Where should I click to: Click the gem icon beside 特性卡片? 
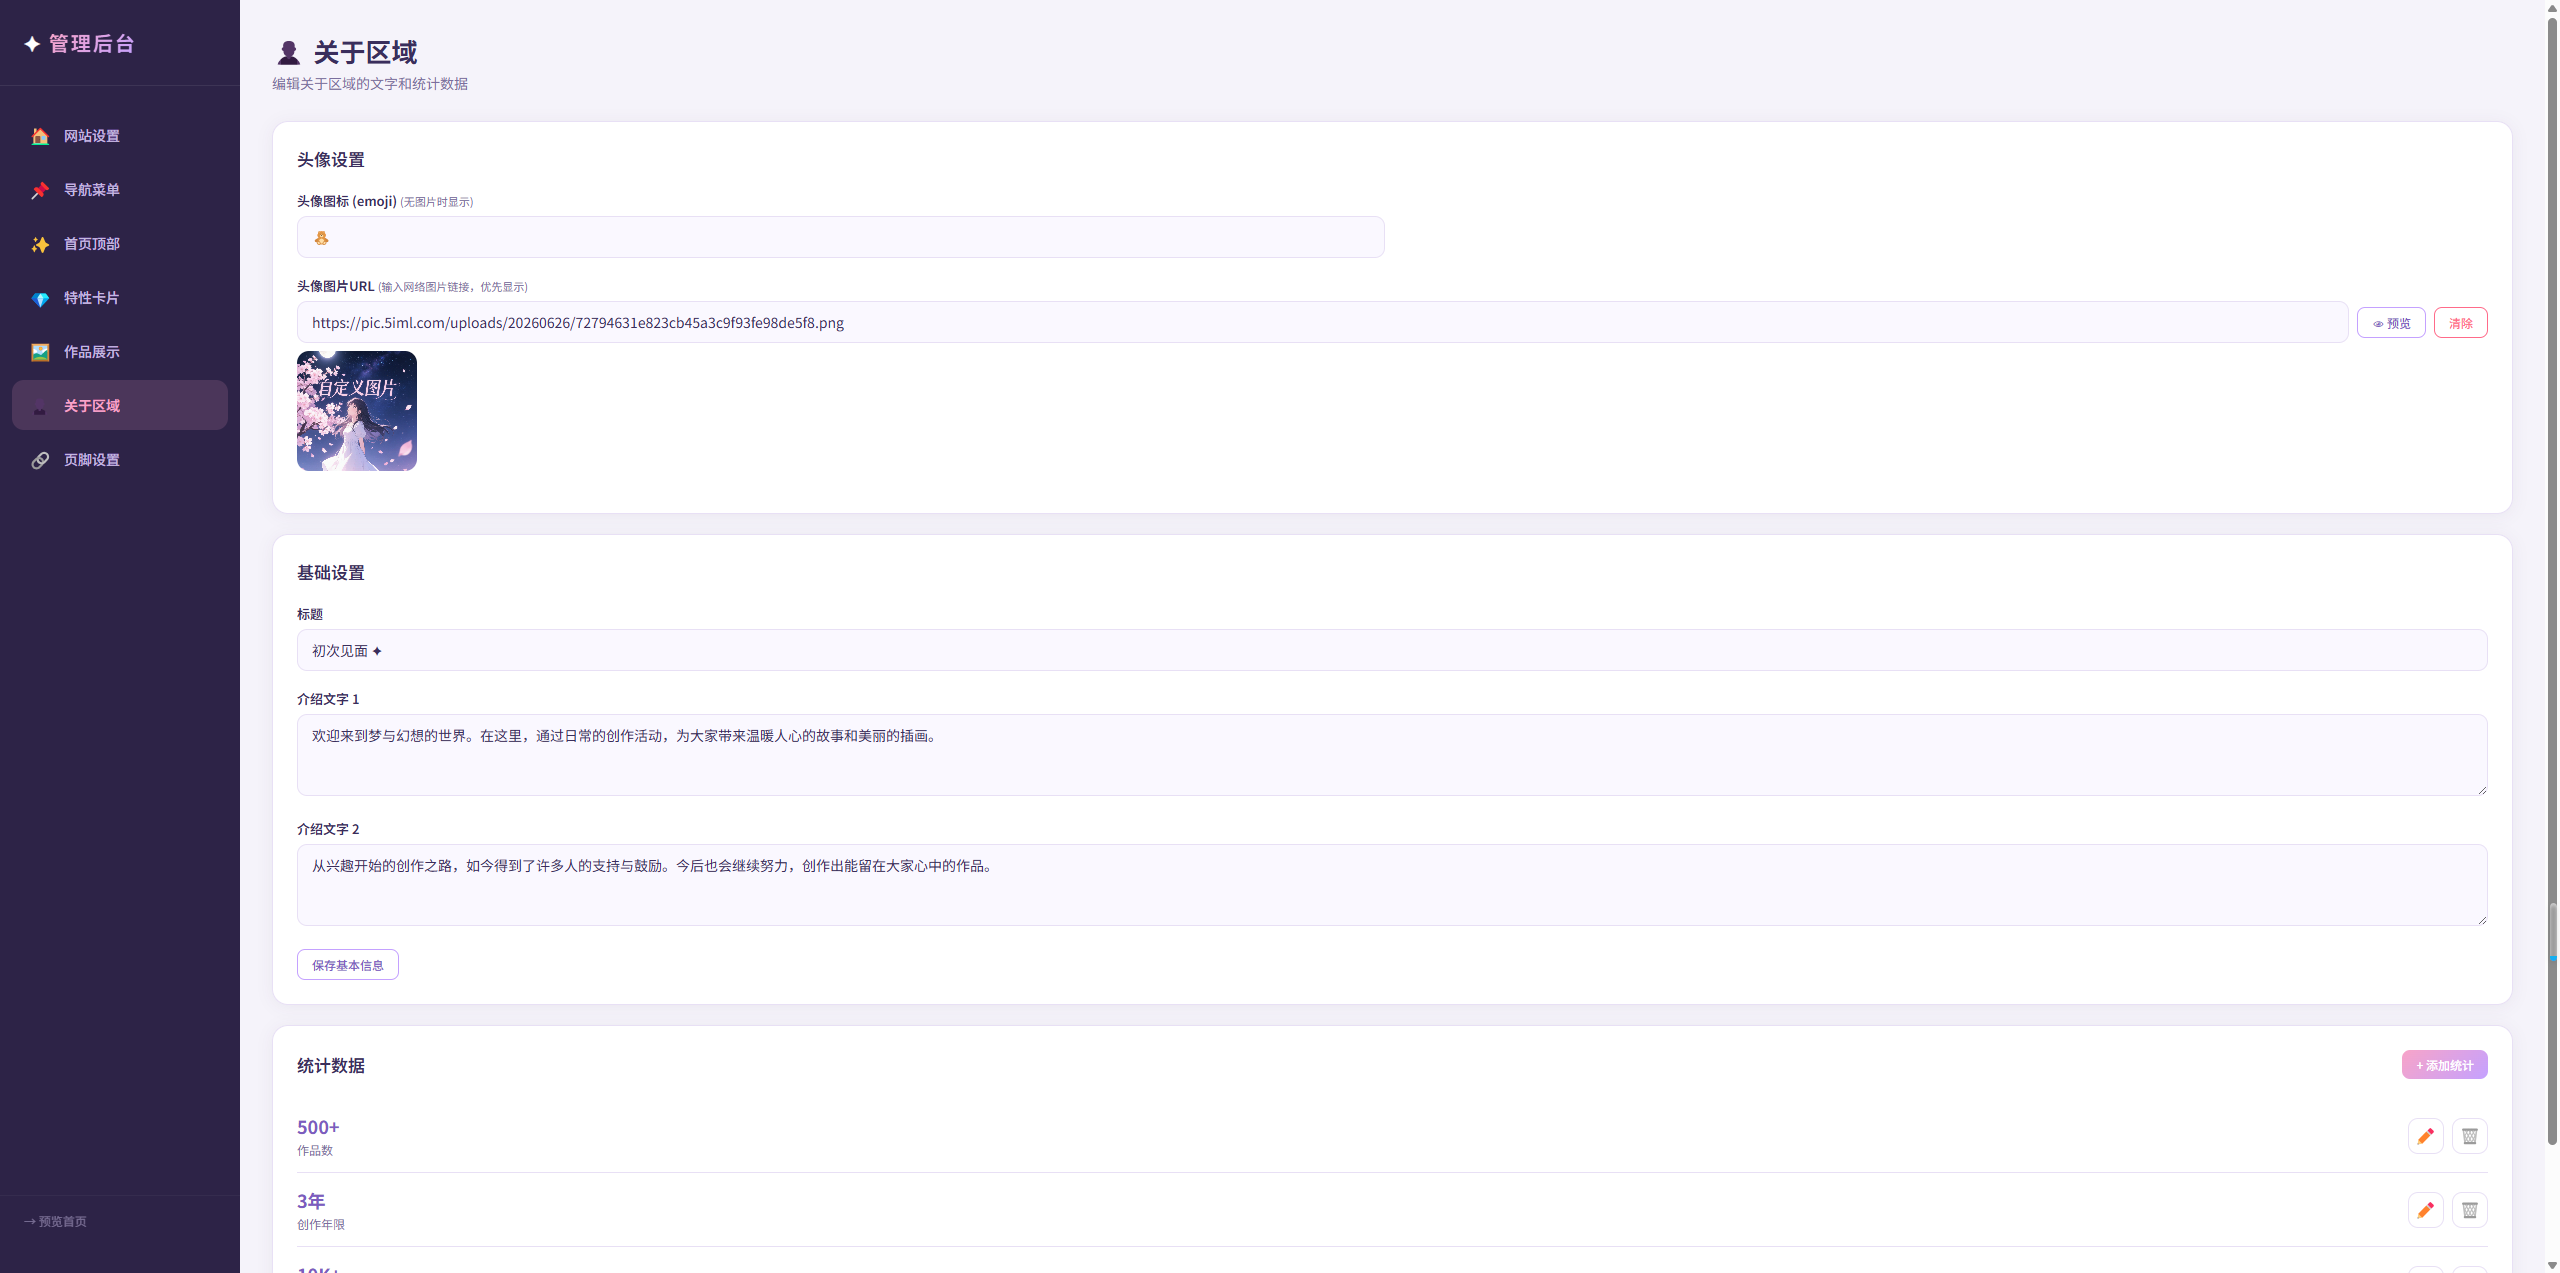pos(40,298)
